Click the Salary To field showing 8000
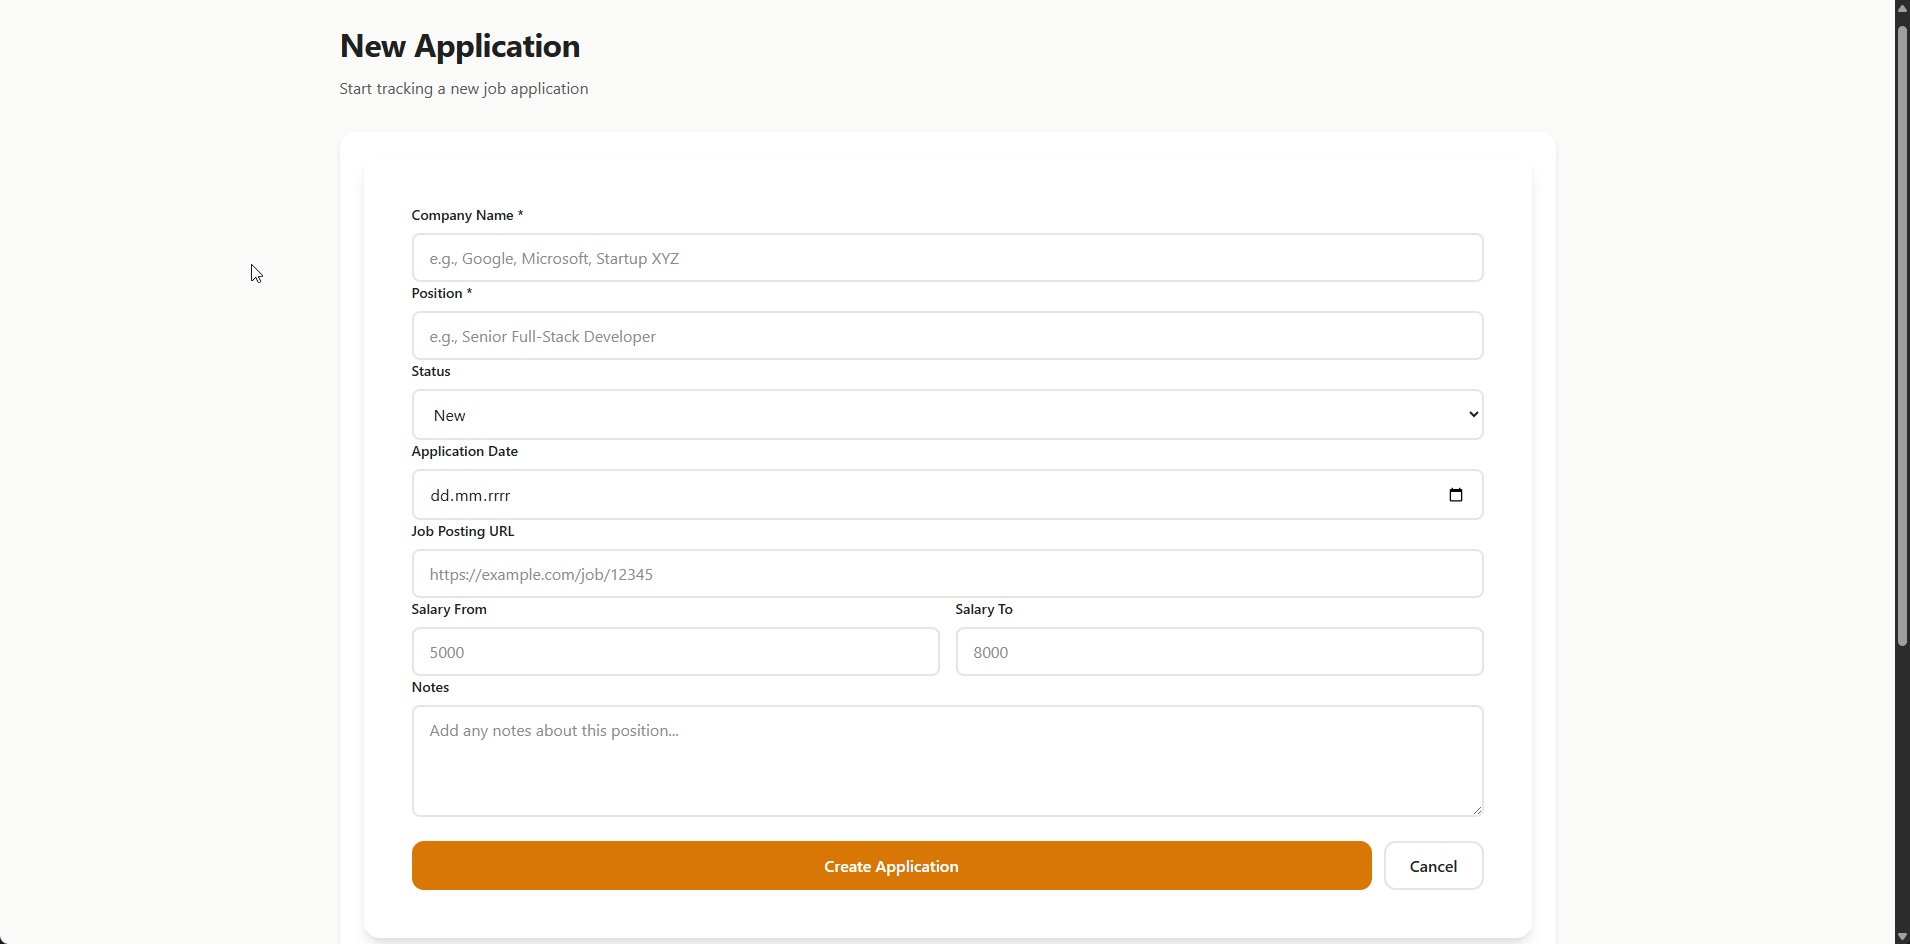Viewport: 1910px width, 944px height. pos(1218,651)
